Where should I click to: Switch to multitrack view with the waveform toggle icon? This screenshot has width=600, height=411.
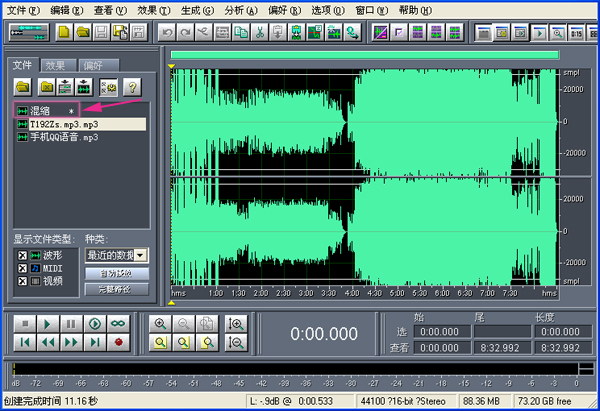coord(29,32)
